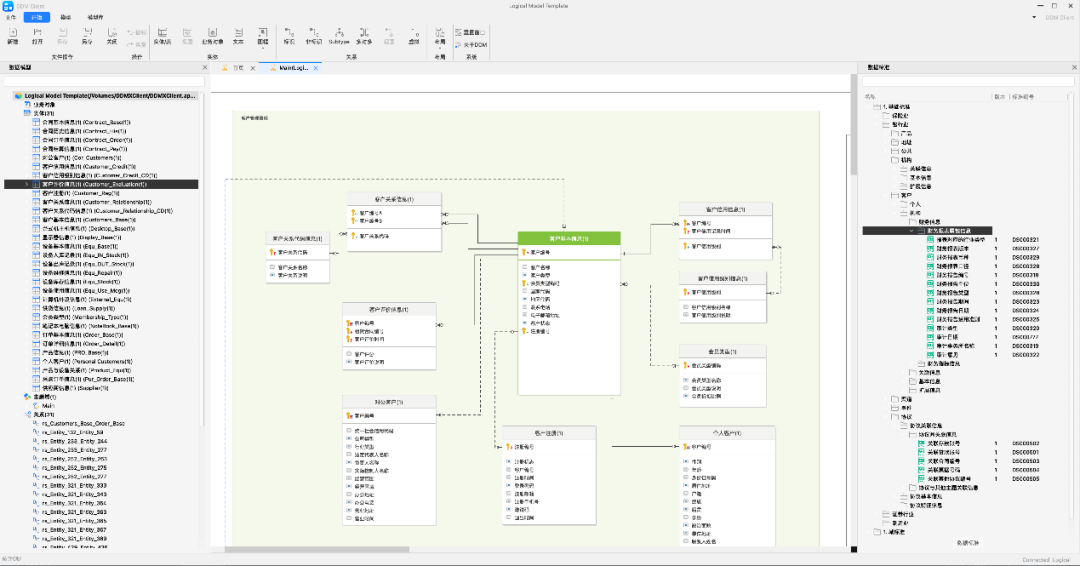Collapse the Logical Model Template root node
Viewport: 1080px width, 566px height.
[8, 96]
